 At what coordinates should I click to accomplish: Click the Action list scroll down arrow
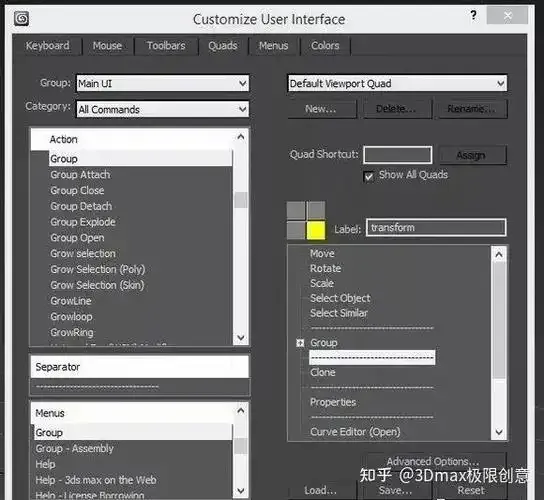241,337
